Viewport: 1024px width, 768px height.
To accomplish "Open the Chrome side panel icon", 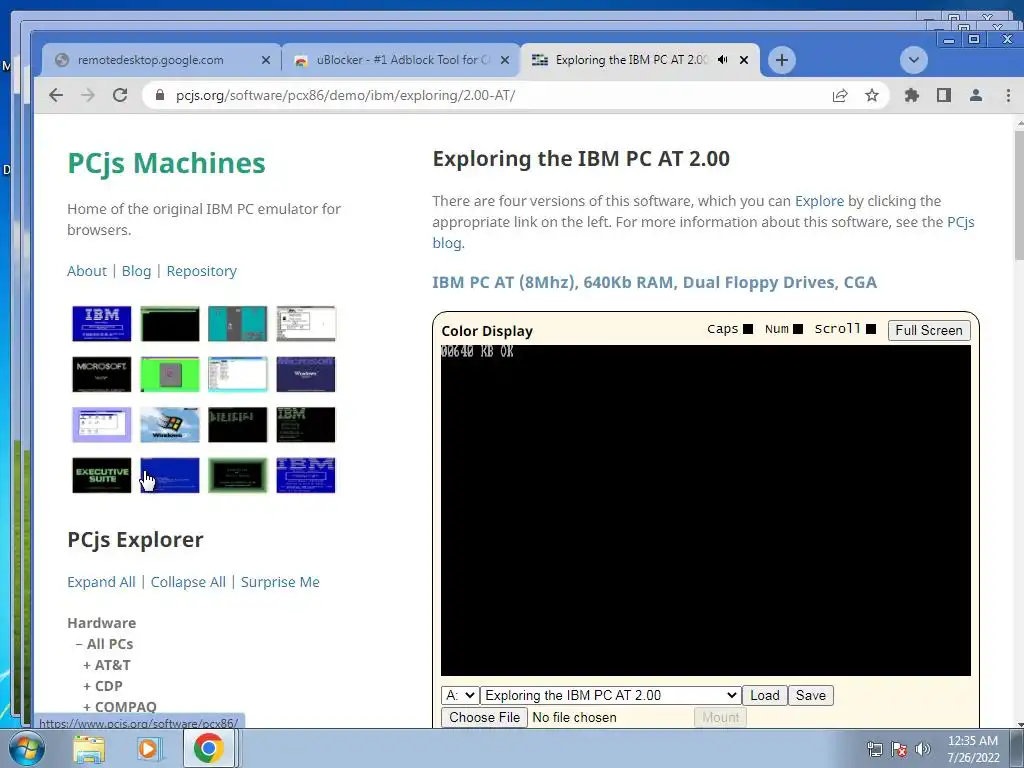I will coord(944,95).
